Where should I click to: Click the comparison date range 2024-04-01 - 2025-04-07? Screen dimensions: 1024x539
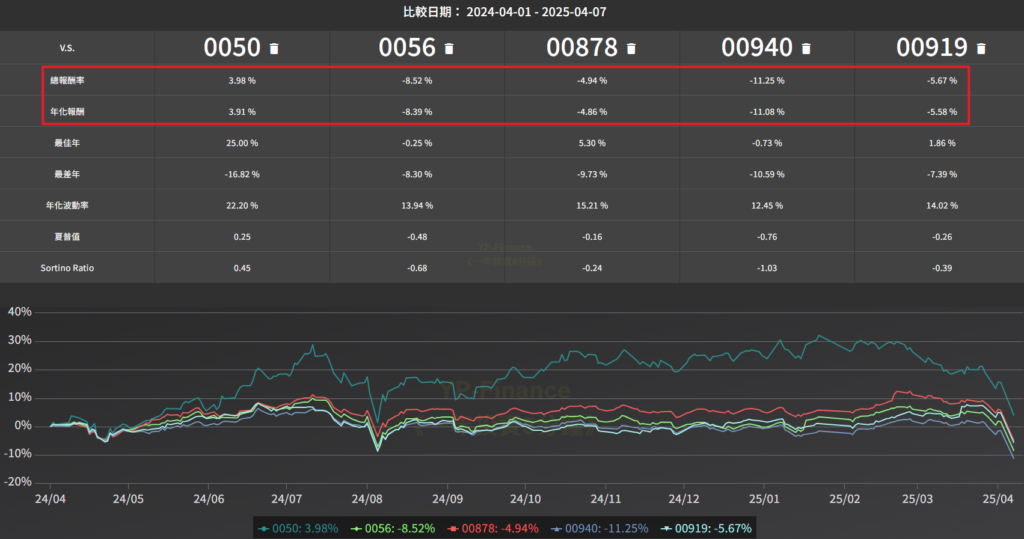(x=536, y=12)
